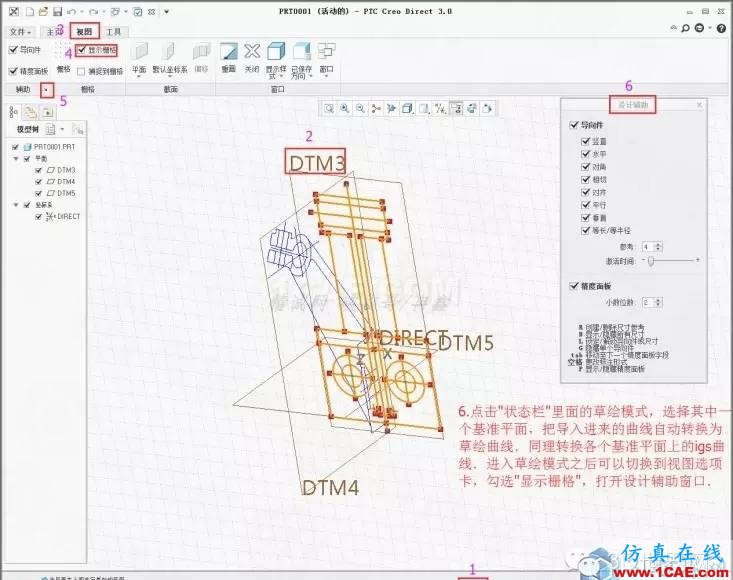Image resolution: width=733 pixels, height=580 pixels.
Task: Open model tree settings dropdown arrow
Action: click(62, 129)
